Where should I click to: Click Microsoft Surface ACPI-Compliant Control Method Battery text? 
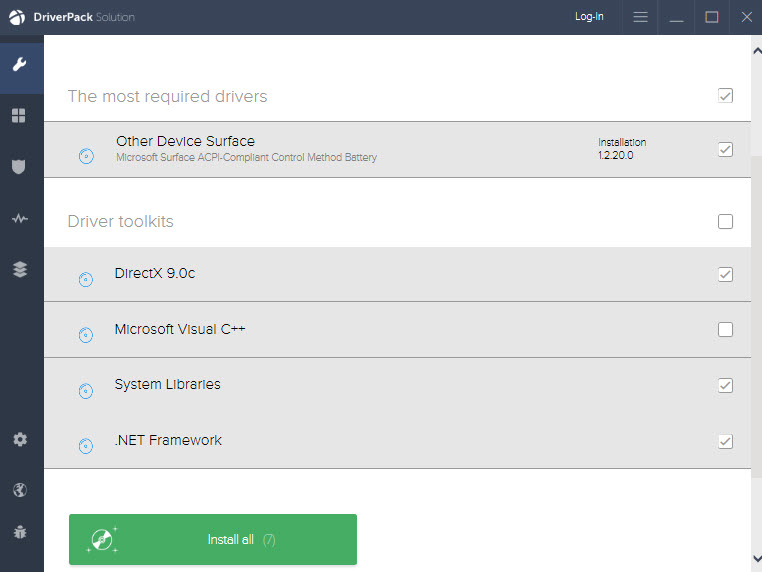coord(246,157)
